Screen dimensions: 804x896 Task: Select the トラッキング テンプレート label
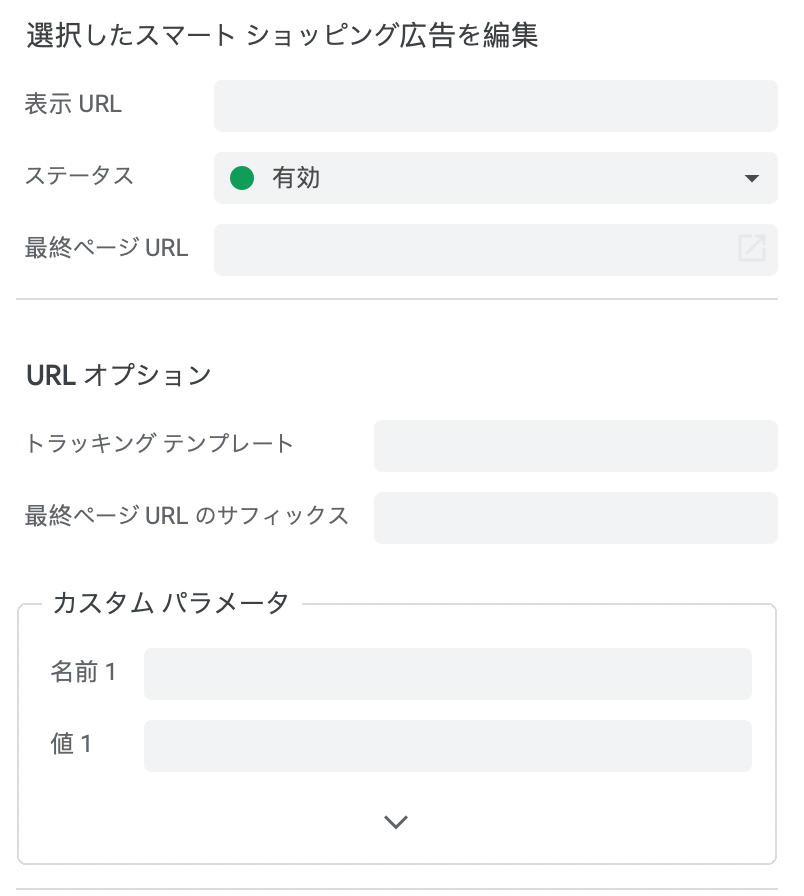[x=159, y=444]
